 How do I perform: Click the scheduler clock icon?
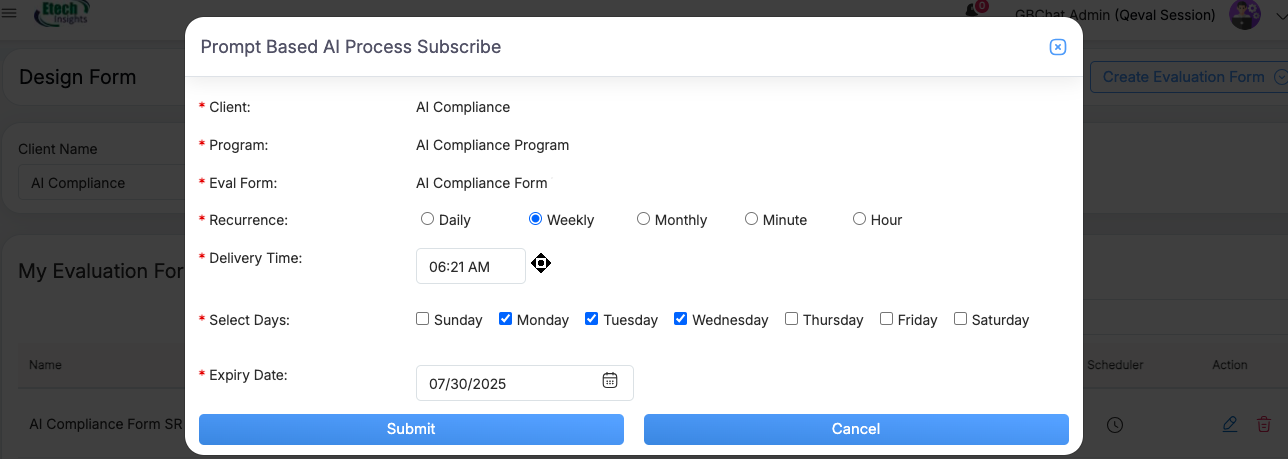coord(1115,425)
